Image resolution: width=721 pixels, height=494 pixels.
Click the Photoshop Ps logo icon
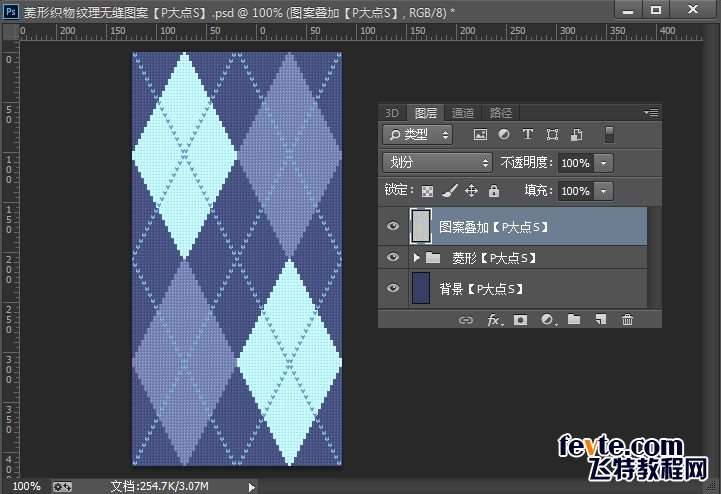point(11,11)
